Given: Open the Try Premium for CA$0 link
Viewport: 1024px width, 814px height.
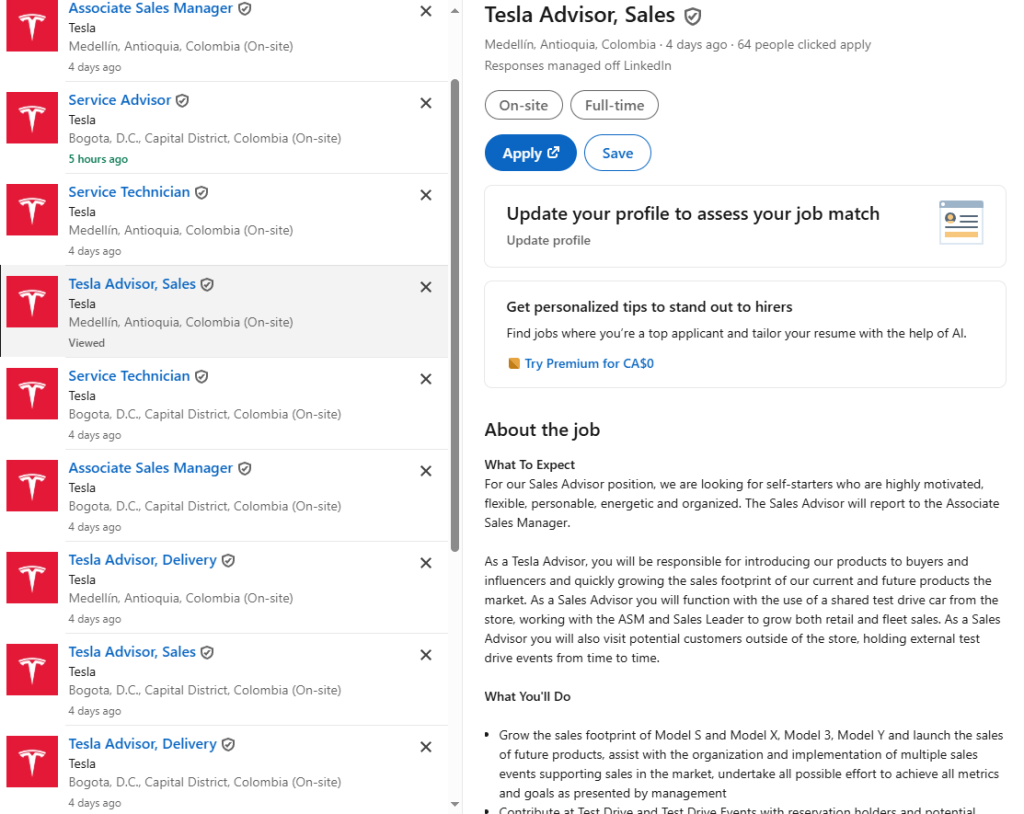Looking at the screenshot, I should [x=589, y=364].
